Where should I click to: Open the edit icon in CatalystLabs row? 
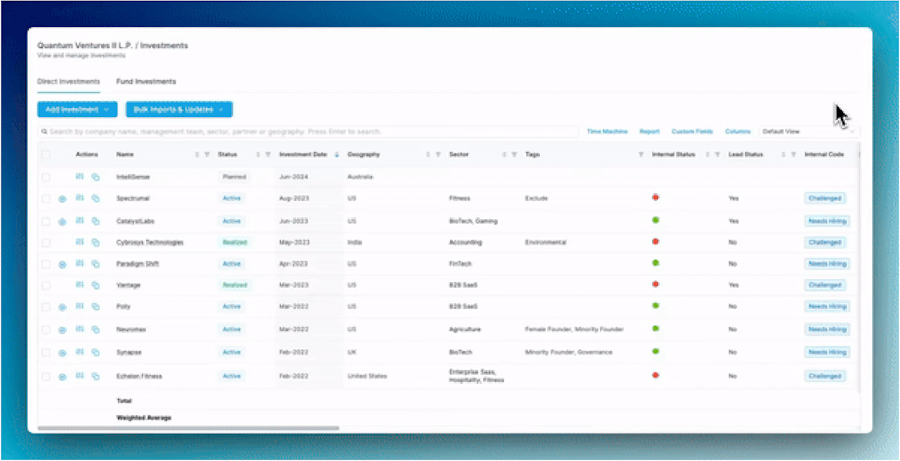(79, 220)
